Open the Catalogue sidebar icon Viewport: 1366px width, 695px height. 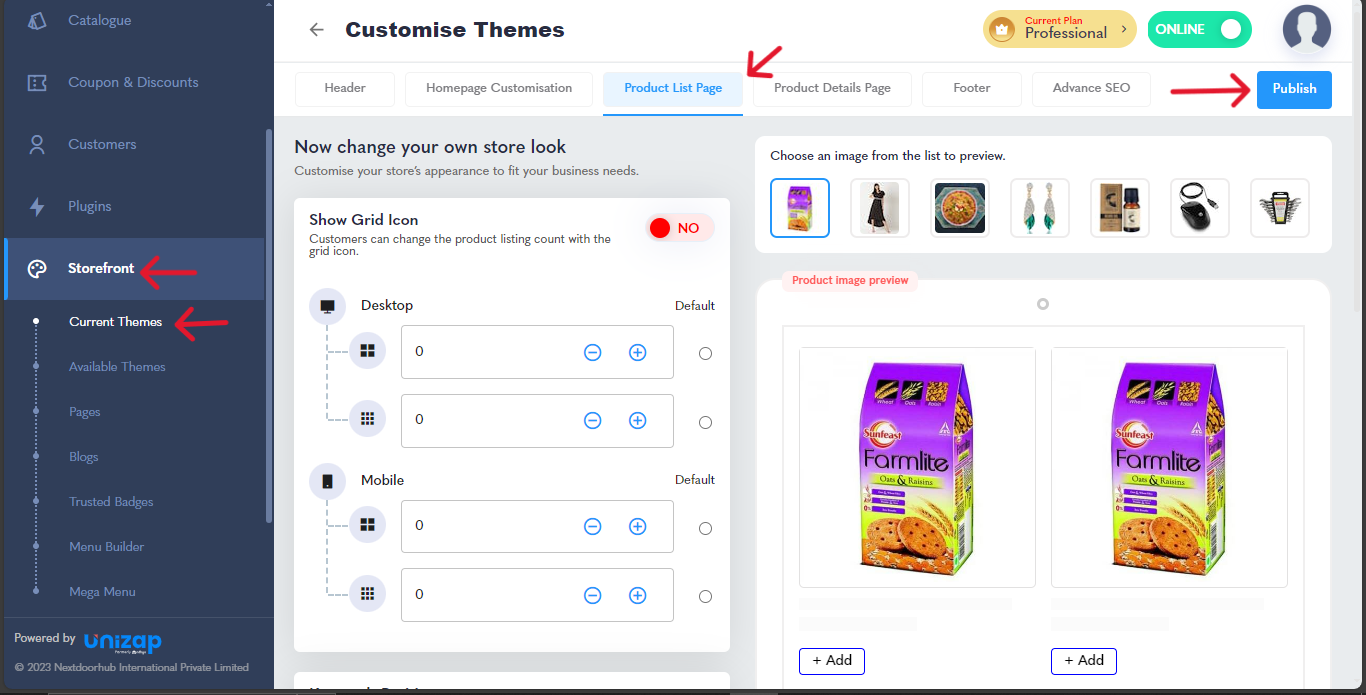[37, 20]
